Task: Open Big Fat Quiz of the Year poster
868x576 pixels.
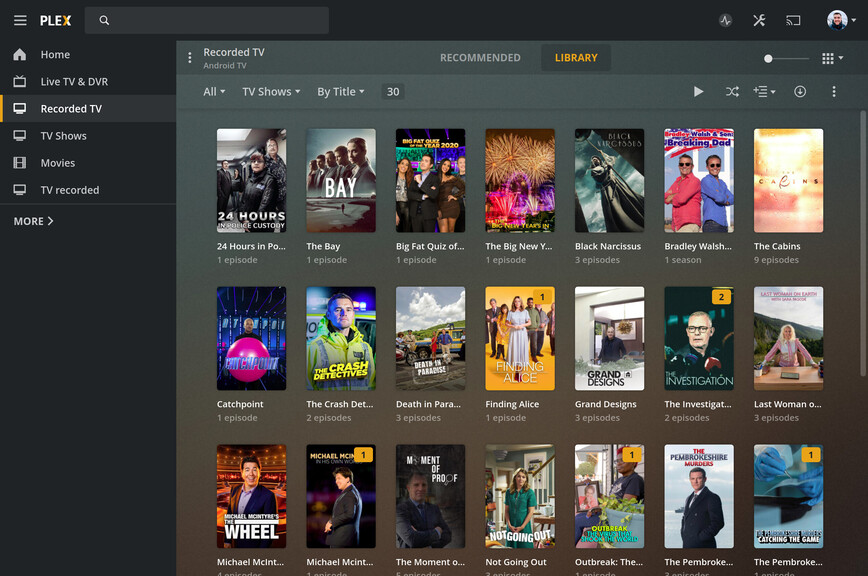Action: (431, 180)
